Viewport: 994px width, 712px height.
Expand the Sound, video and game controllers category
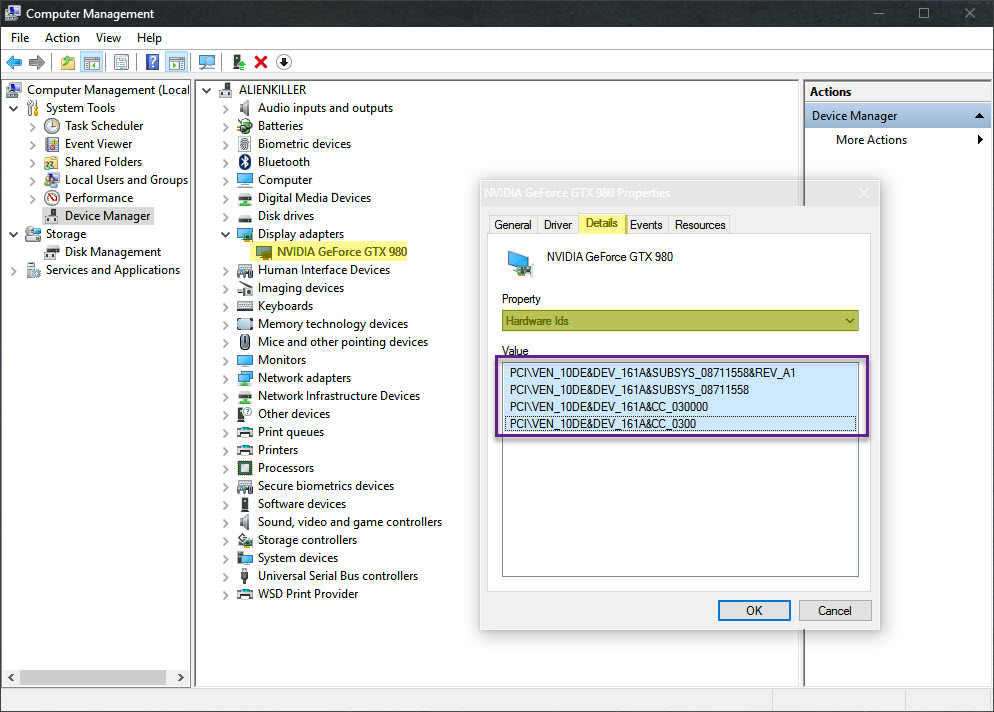225,522
